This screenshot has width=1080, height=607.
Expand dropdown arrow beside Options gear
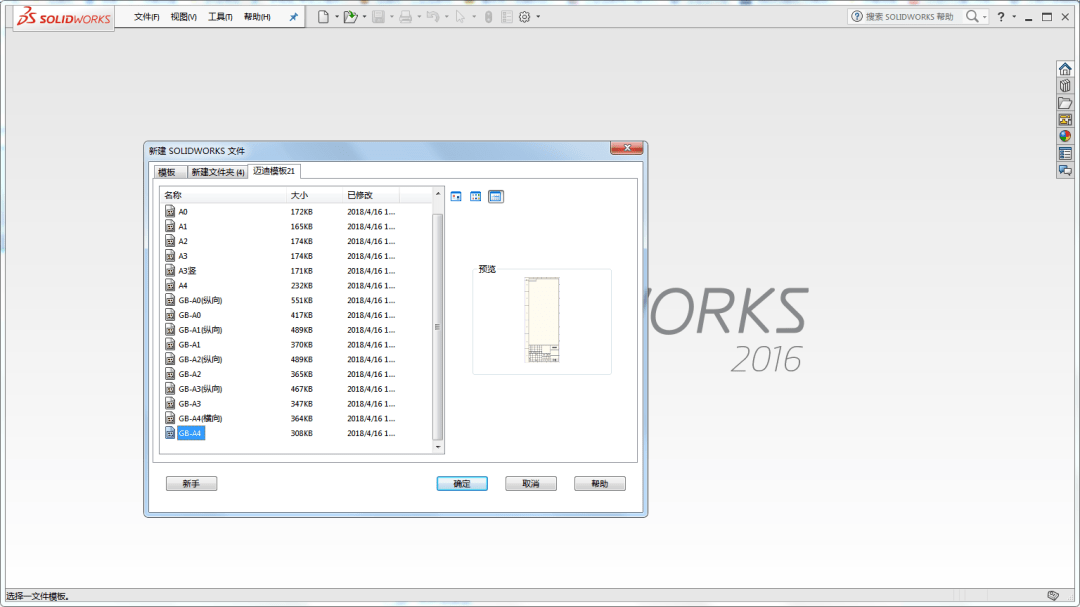pyautogui.click(x=538, y=17)
